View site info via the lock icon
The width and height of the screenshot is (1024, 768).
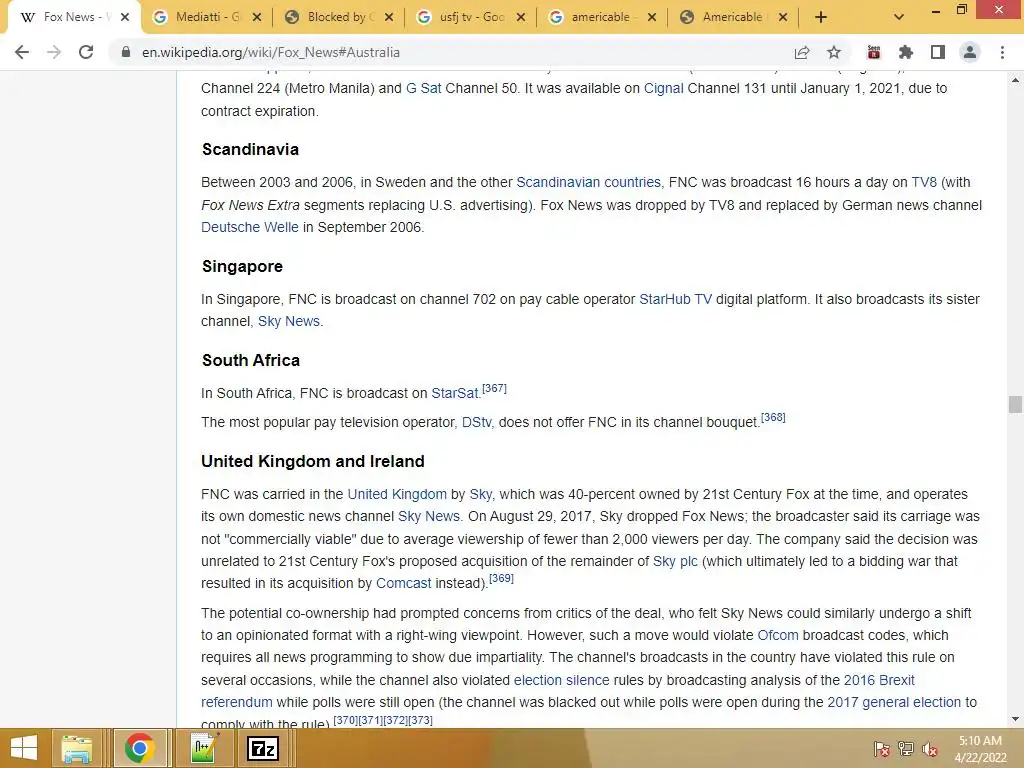[x=125, y=52]
